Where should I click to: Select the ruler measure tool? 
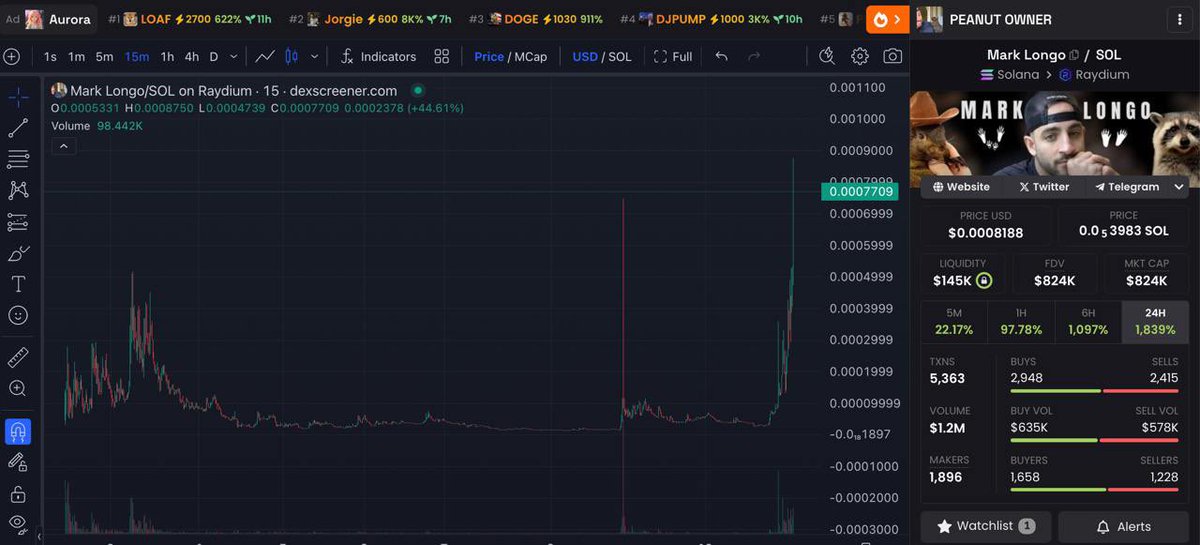click(18, 357)
